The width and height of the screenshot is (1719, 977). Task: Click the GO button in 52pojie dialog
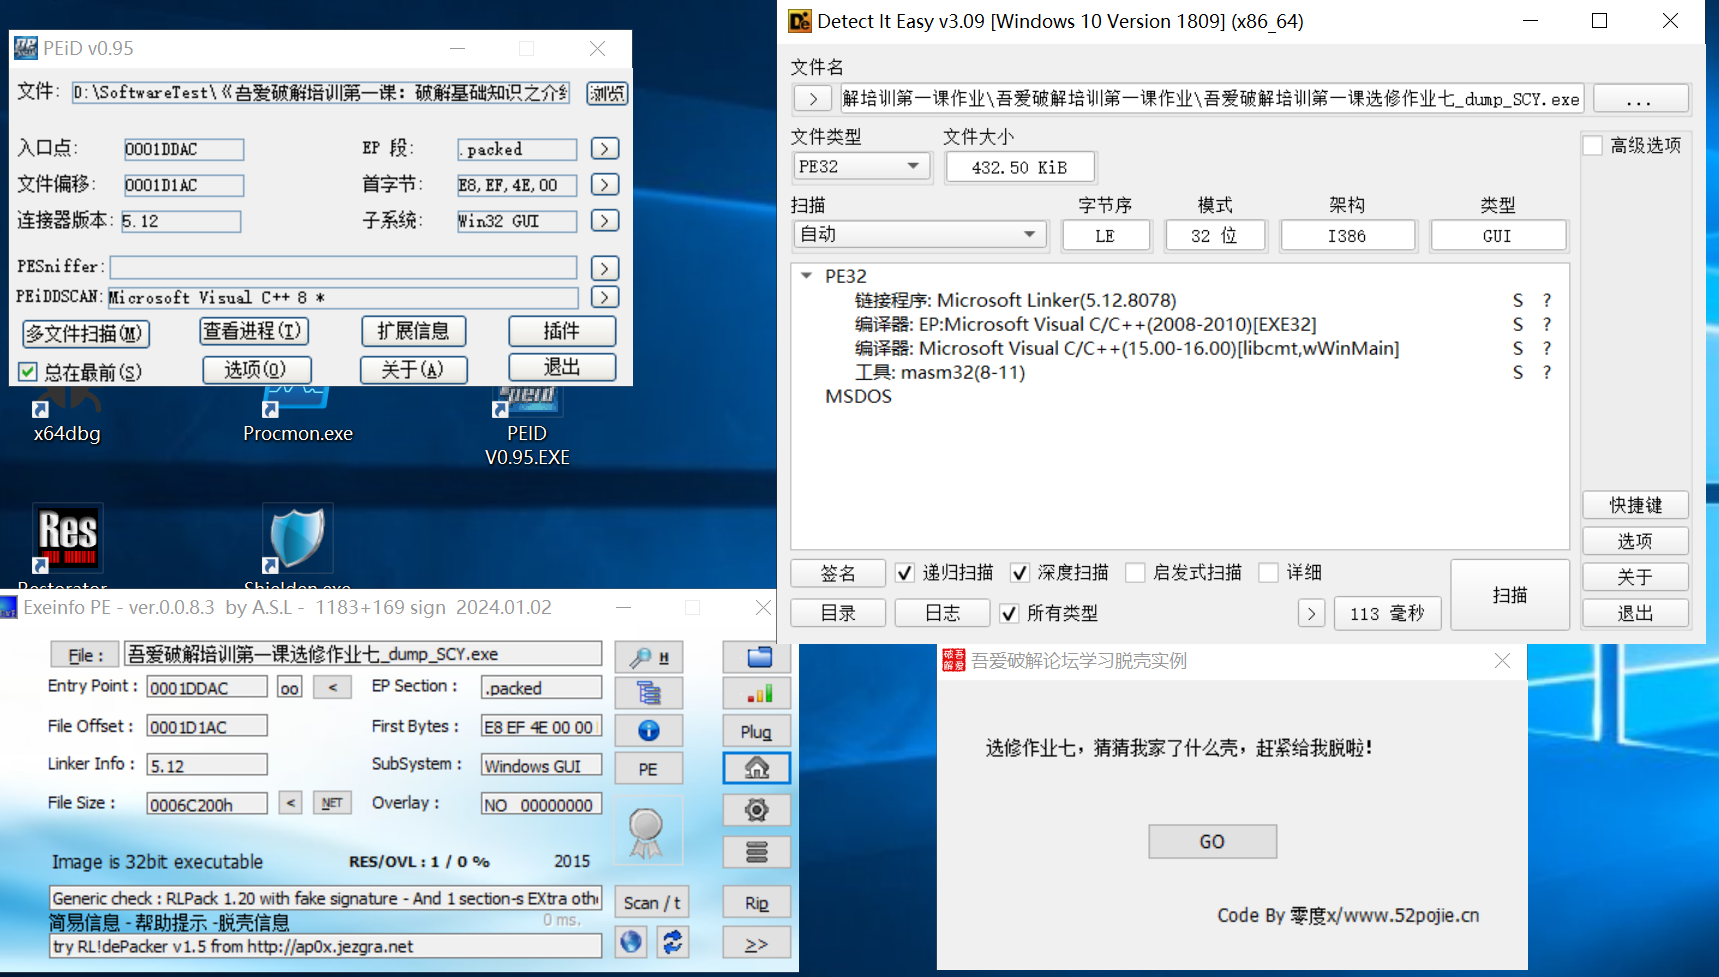pyautogui.click(x=1212, y=841)
